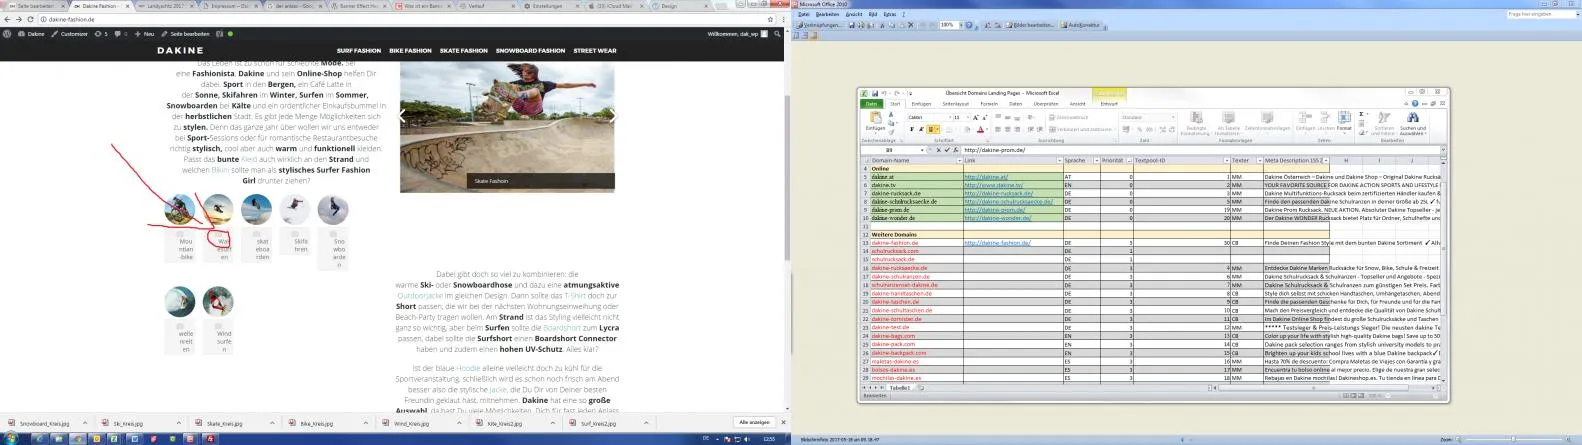Click the browser back arrow
1582x445 pixels.
(7, 19)
